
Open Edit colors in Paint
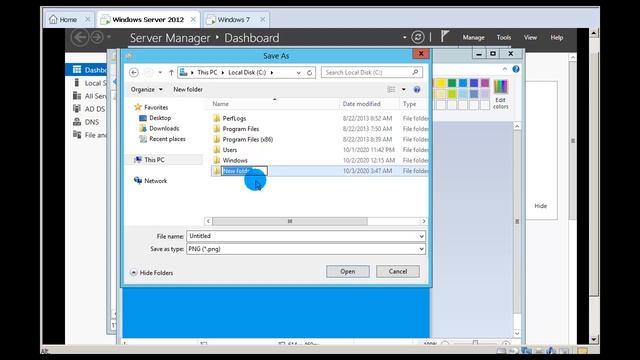click(501, 95)
